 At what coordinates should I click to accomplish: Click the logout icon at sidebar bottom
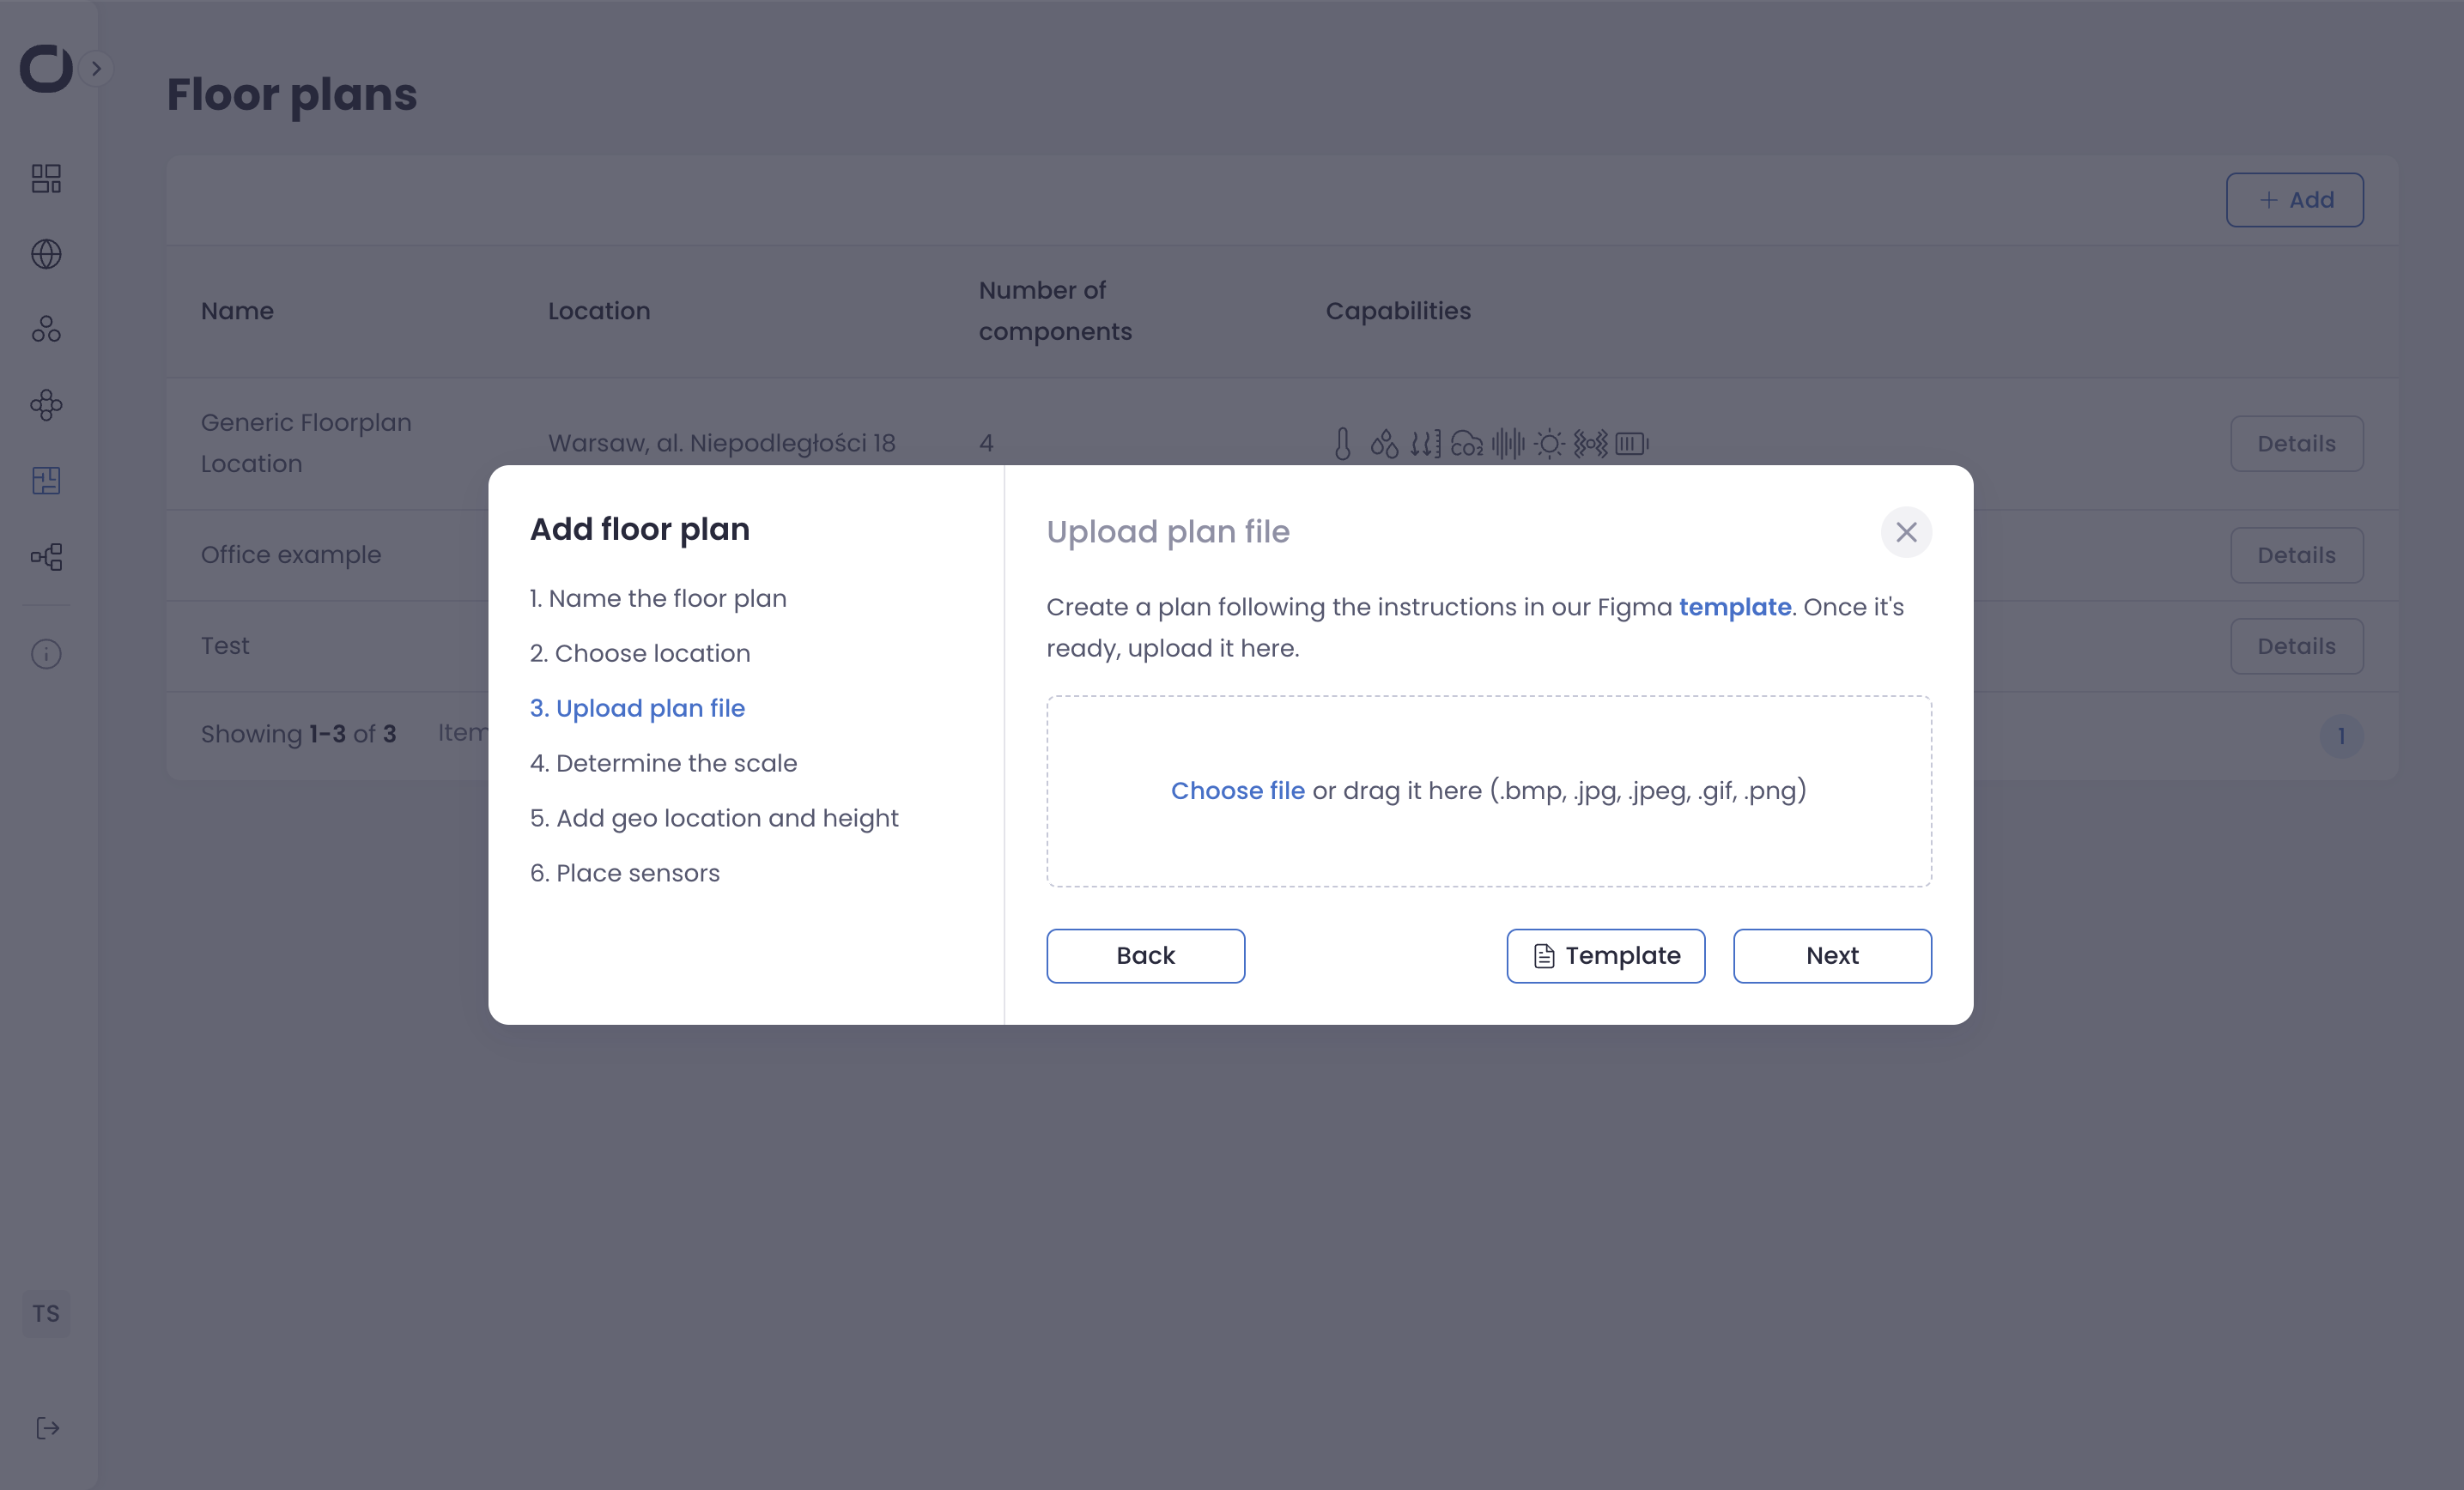click(47, 1428)
